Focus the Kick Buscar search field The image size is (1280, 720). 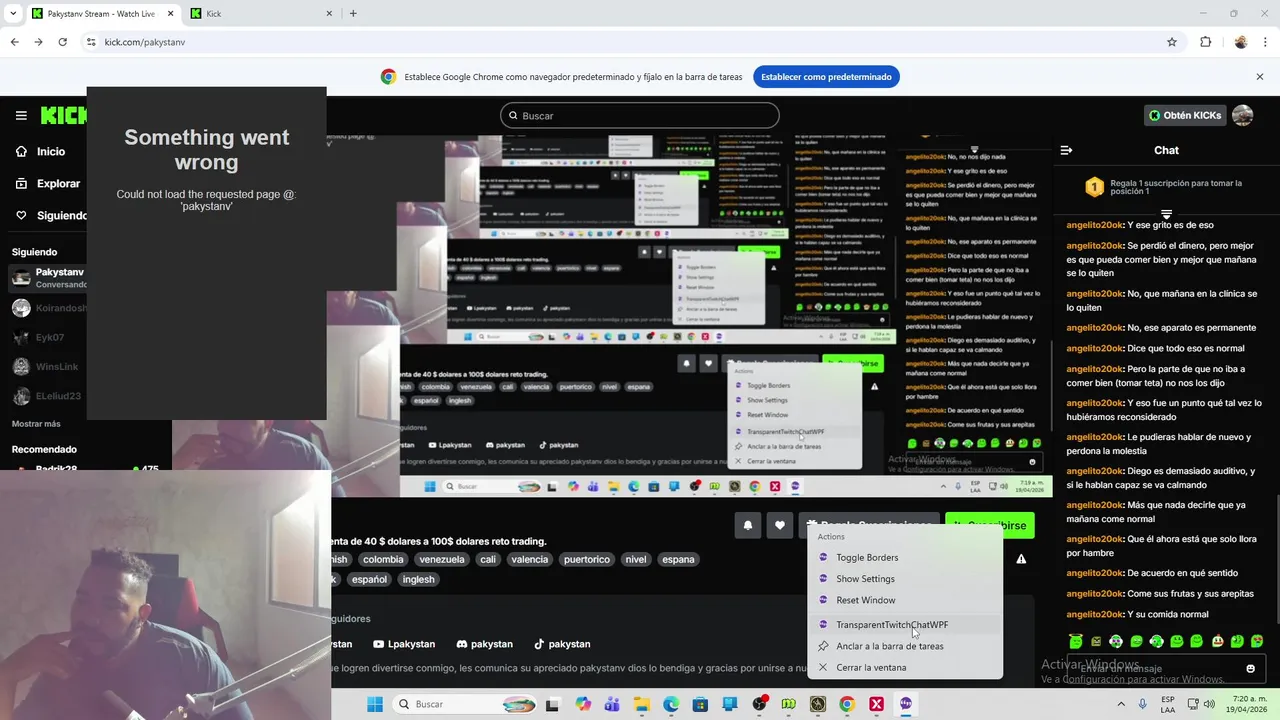(x=640, y=116)
